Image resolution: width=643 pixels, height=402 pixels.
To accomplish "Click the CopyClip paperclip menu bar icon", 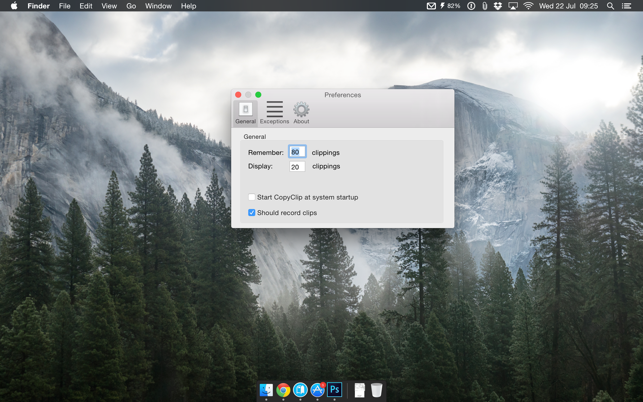I will point(485,6).
